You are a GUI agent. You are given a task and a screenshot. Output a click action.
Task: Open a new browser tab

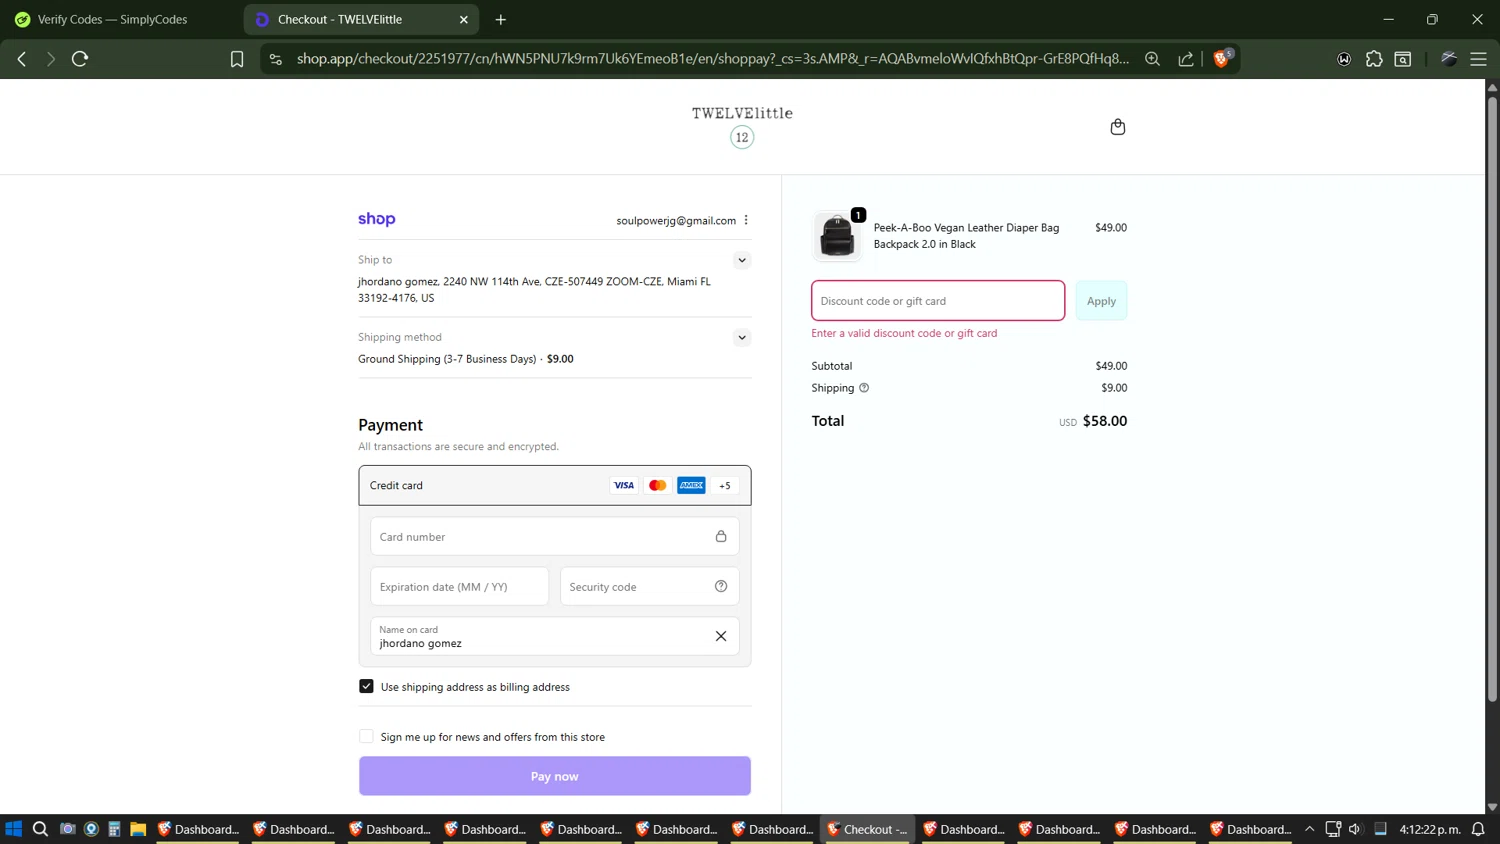(x=501, y=19)
